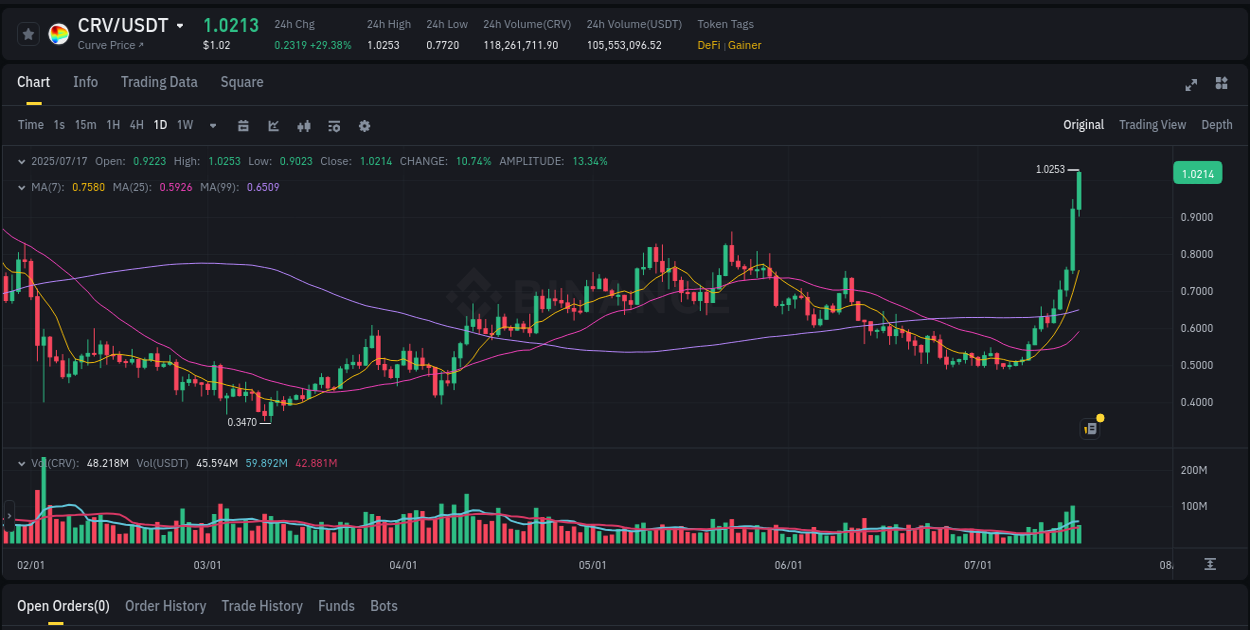Viewport: 1250px width, 630px height.
Task: Open the chart settings gear icon
Action: (x=363, y=126)
